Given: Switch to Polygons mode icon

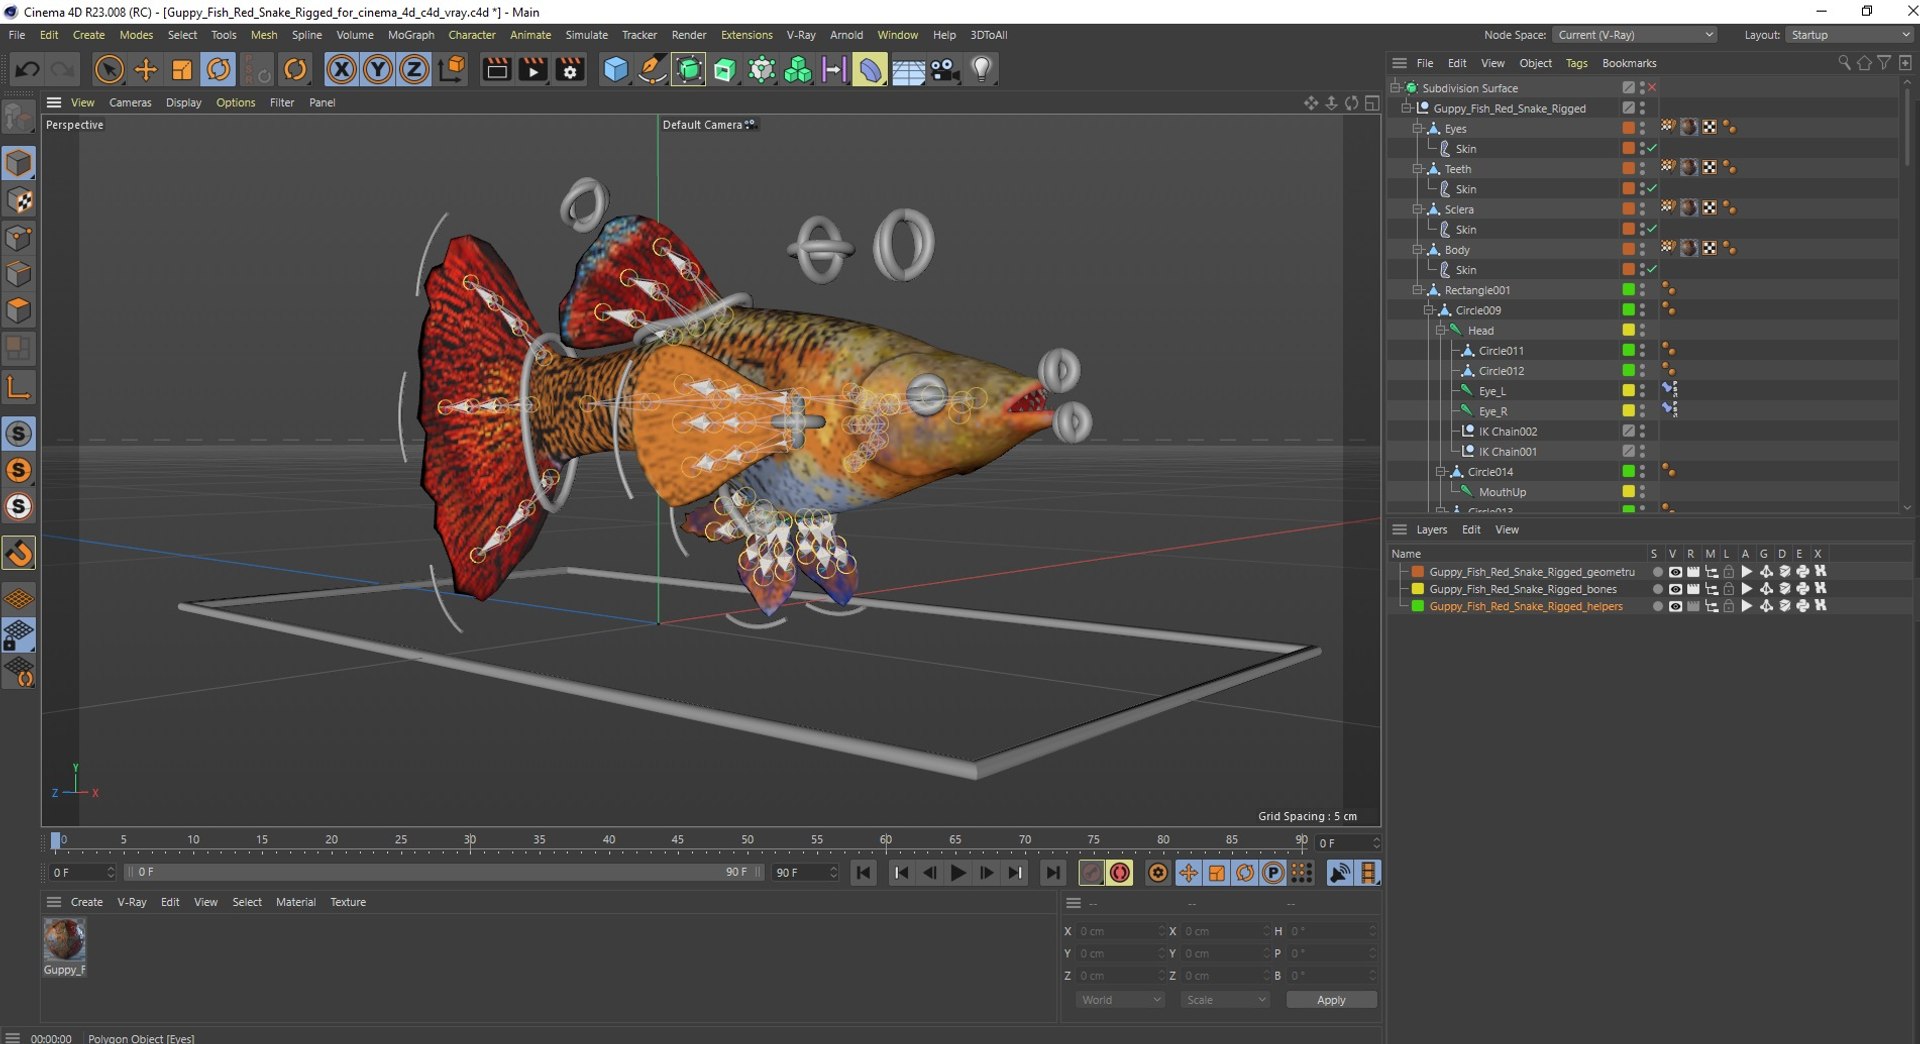Looking at the screenshot, I should tap(19, 310).
